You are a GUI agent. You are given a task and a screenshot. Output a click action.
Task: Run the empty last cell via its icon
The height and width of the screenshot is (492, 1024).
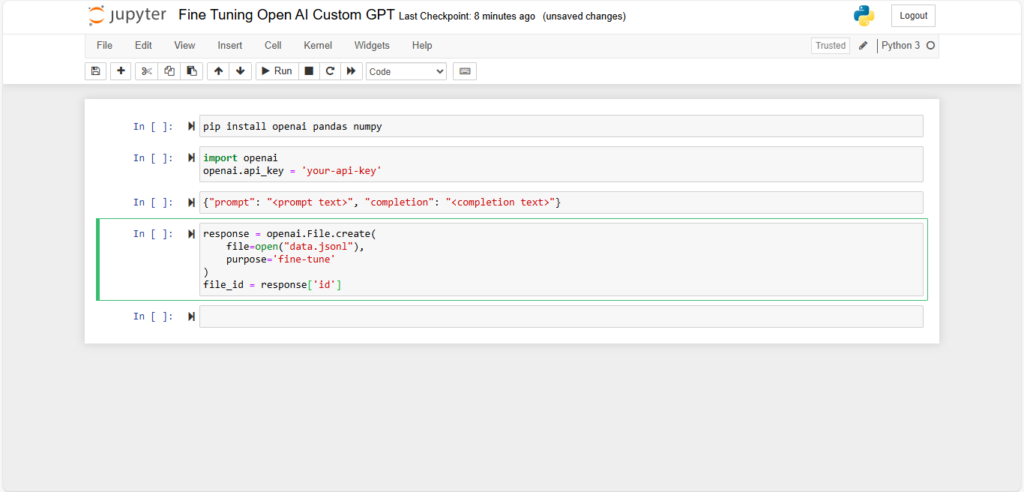click(x=191, y=317)
